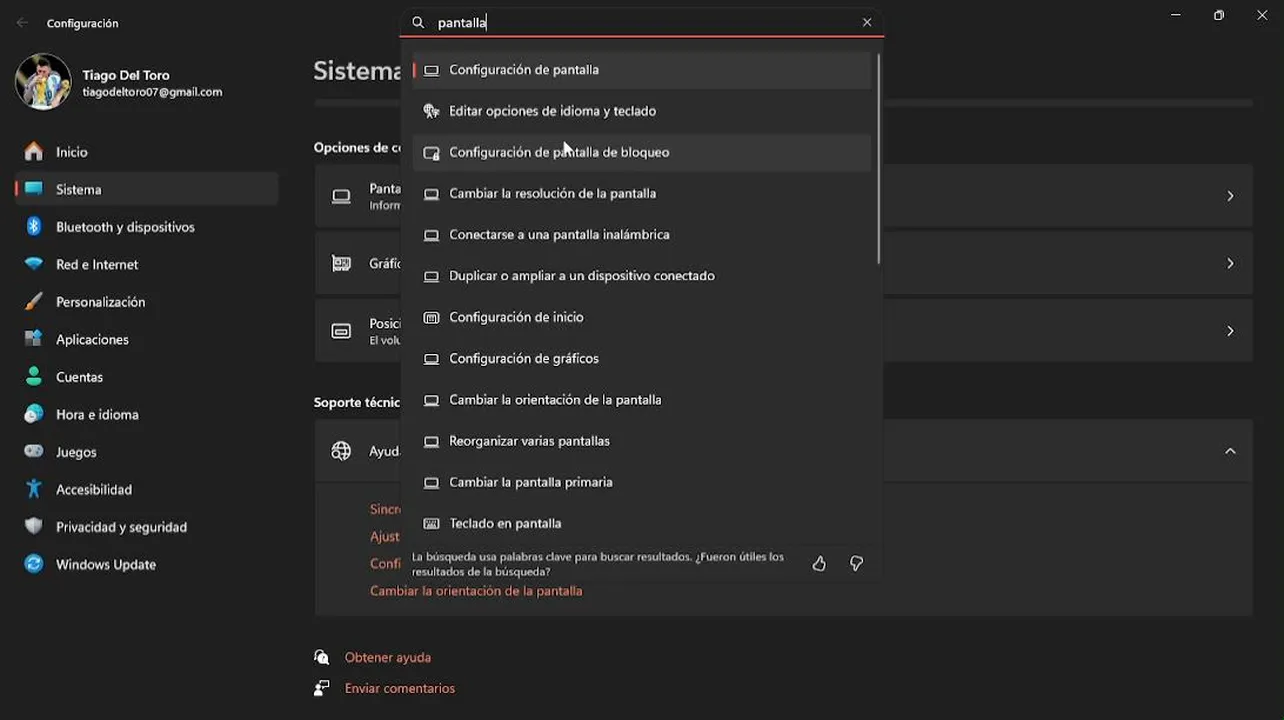Open Privacidad y seguridad settings
1284x720 pixels.
coord(121,527)
